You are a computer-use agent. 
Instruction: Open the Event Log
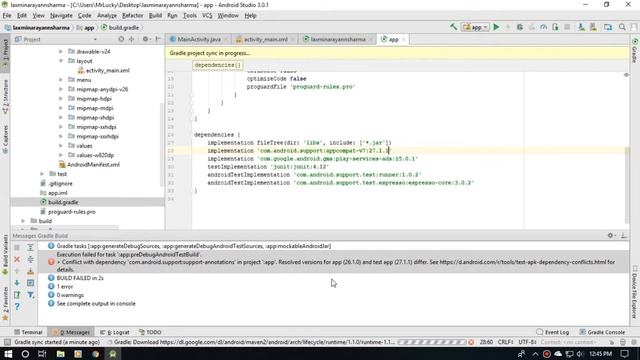(553, 332)
